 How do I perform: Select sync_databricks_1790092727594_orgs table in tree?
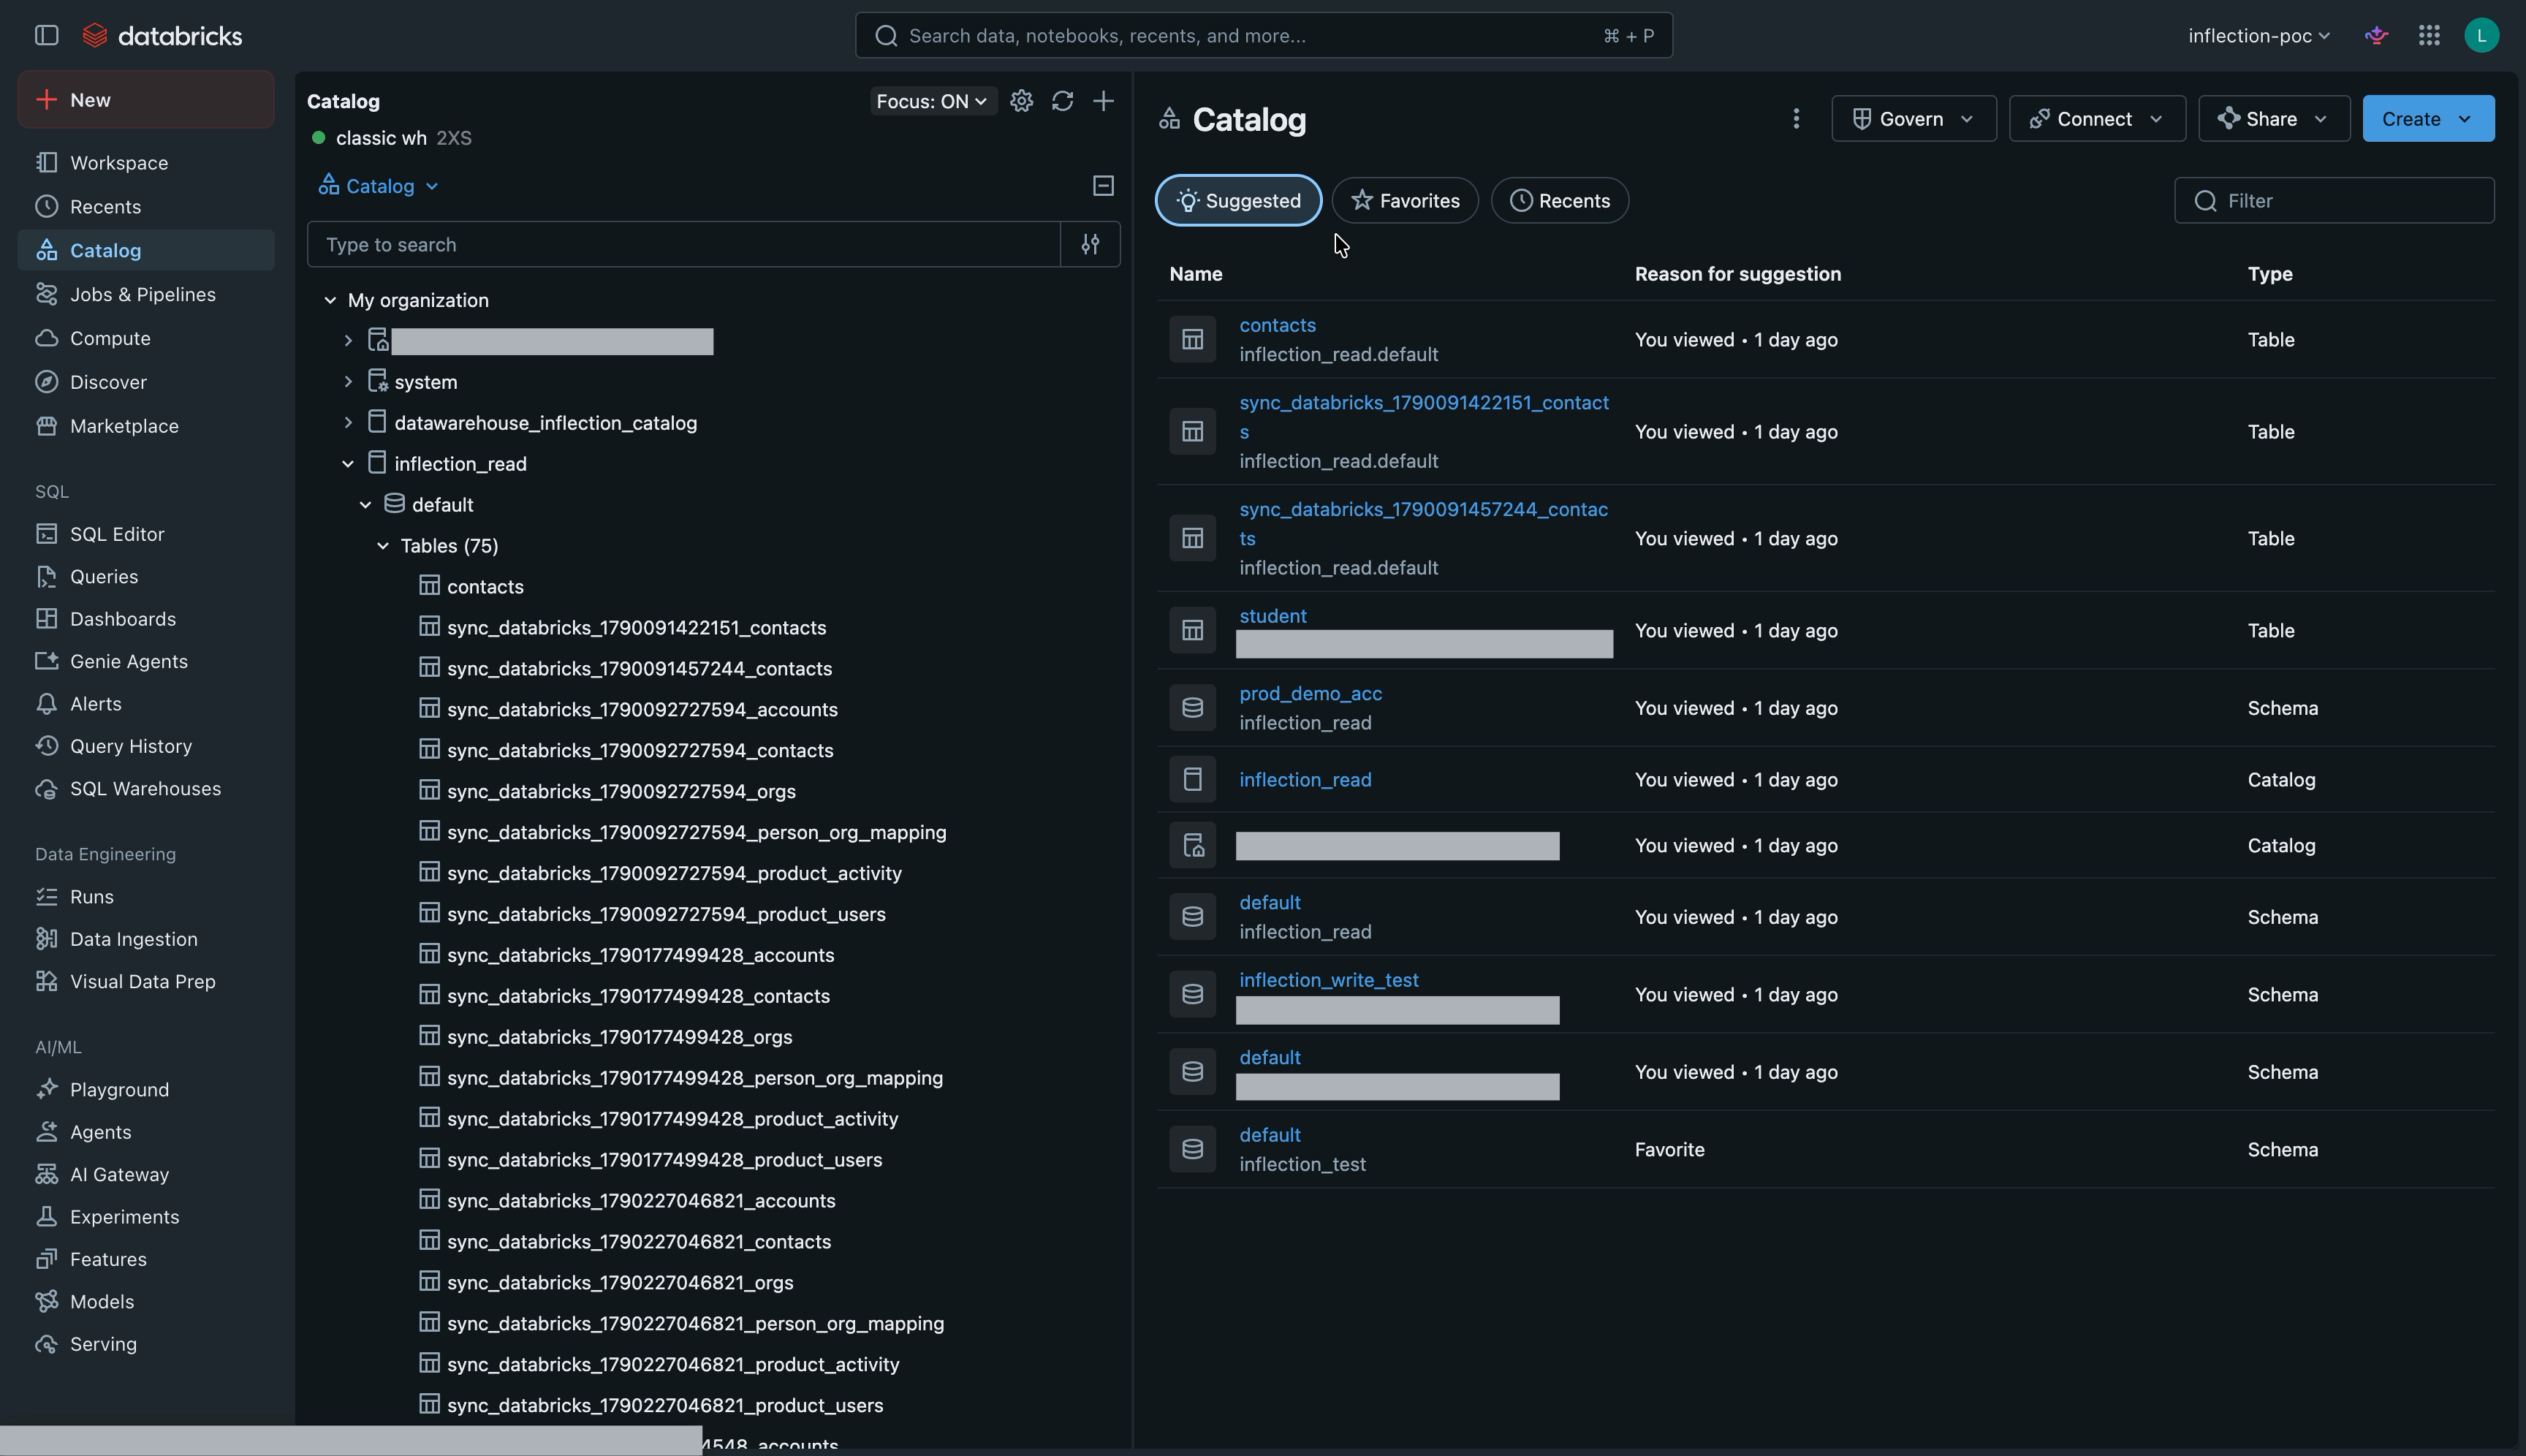(x=621, y=791)
